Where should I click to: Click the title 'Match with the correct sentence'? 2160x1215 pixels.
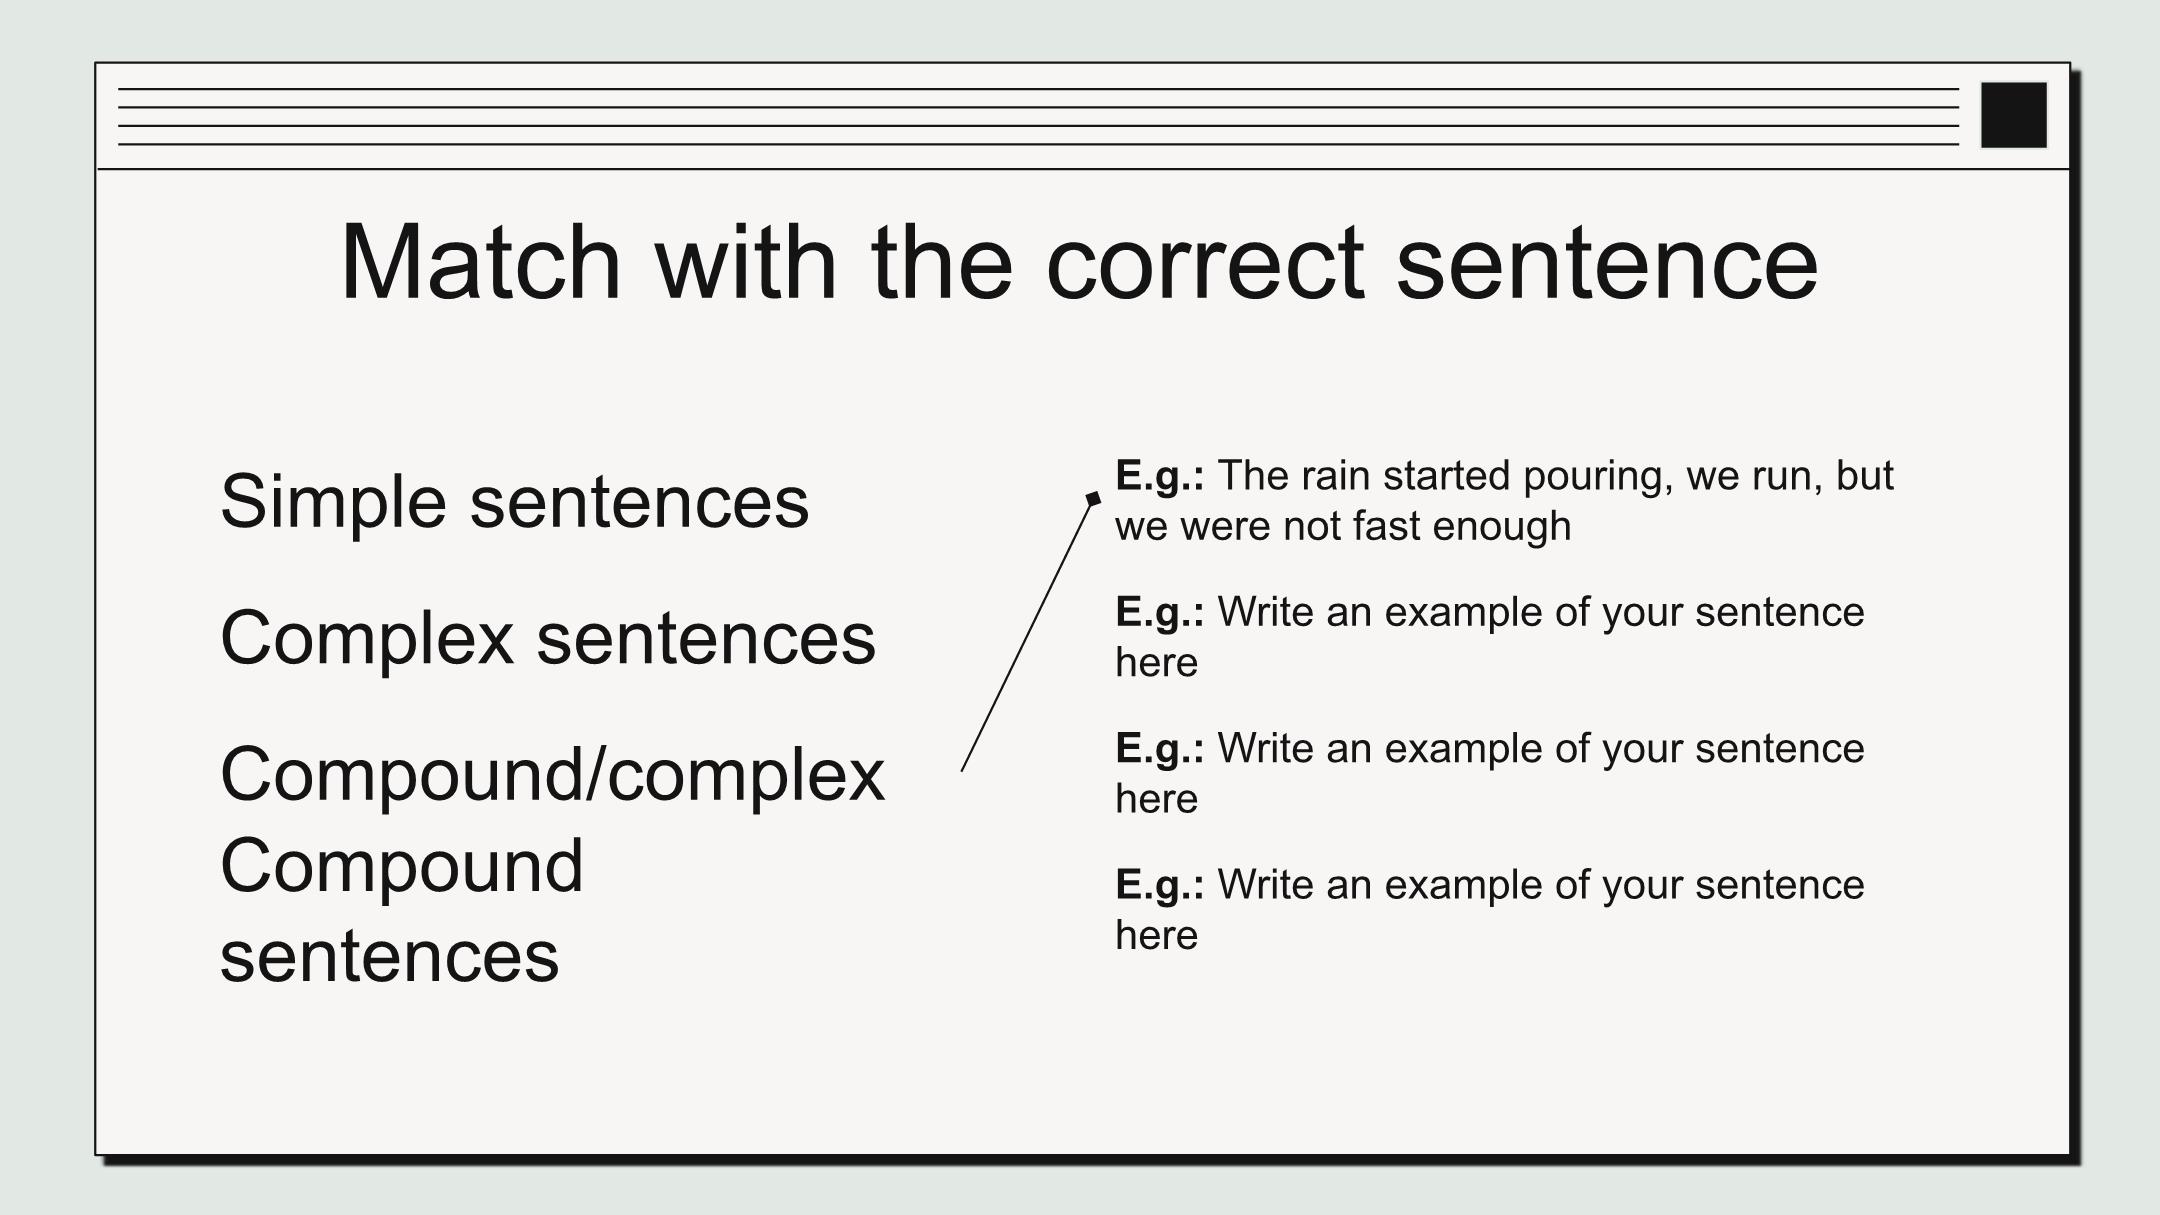(x=1079, y=262)
